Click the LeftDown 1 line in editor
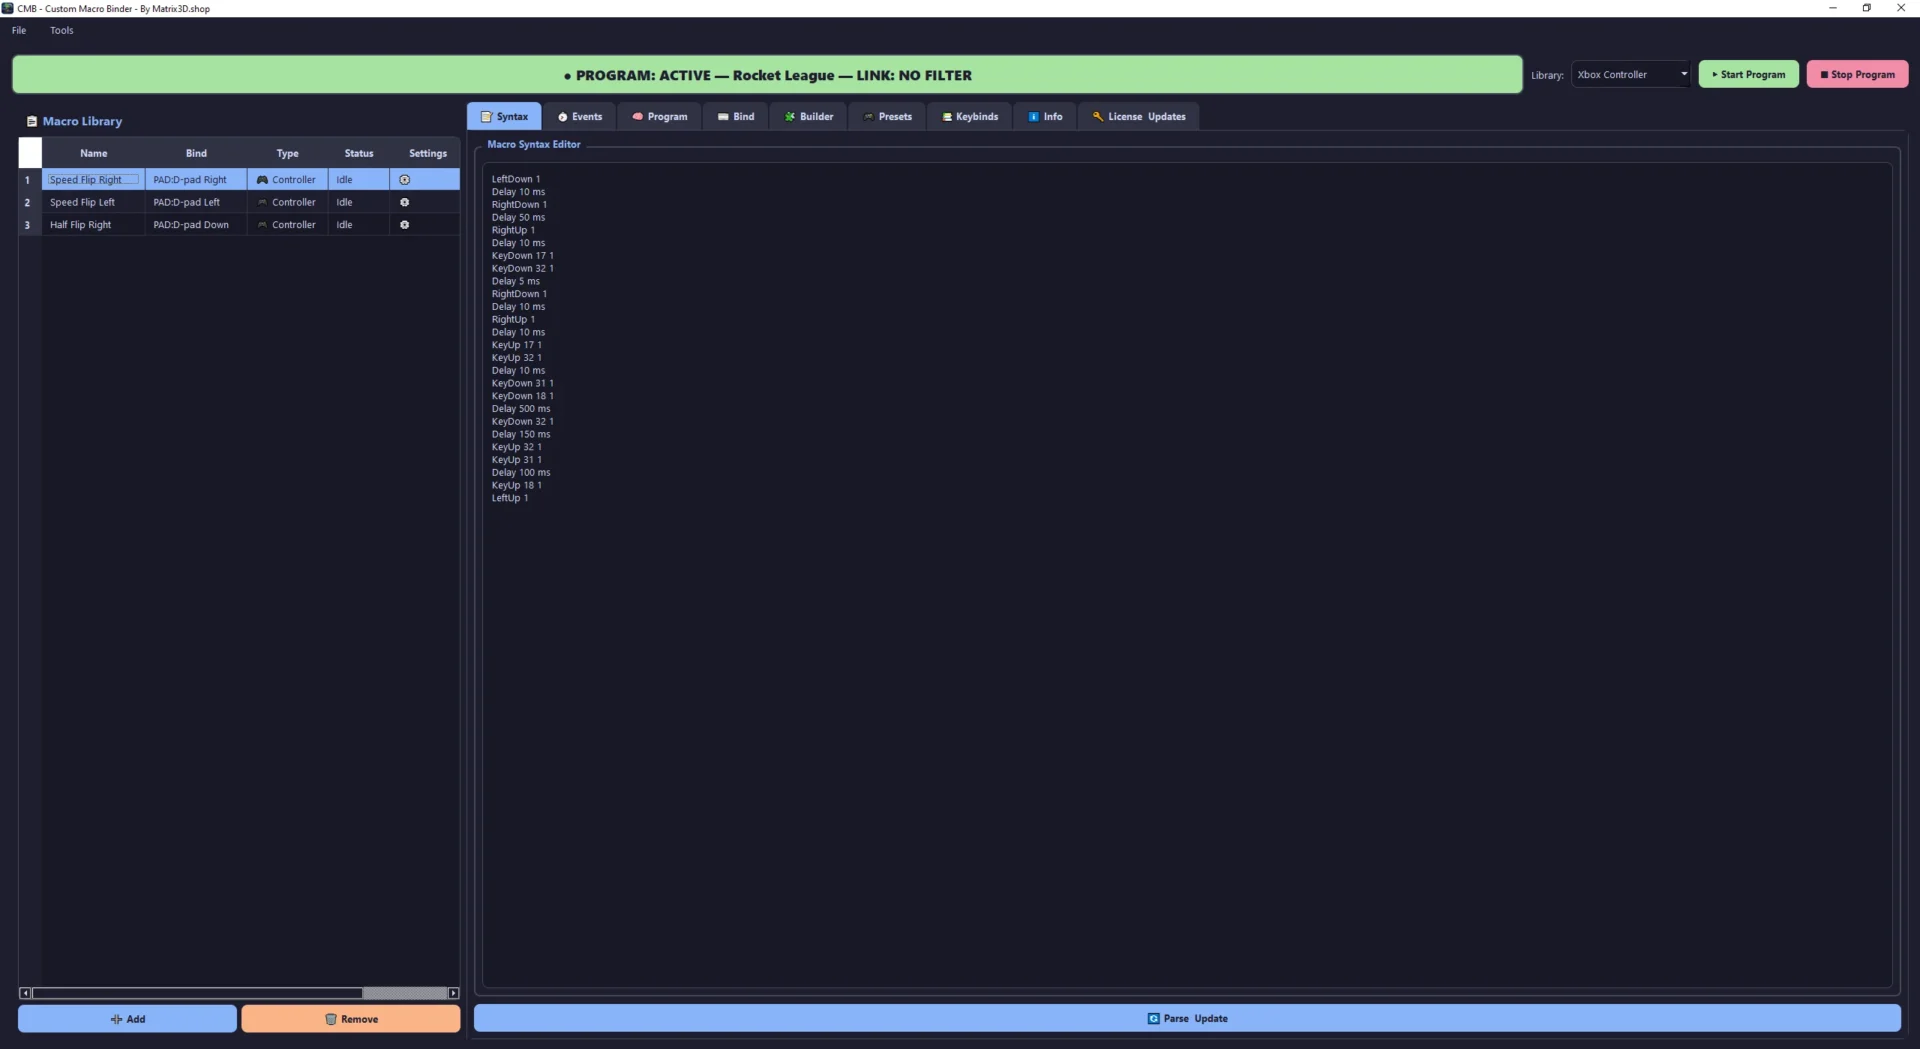Image resolution: width=1920 pixels, height=1049 pixels. [516, 179]
